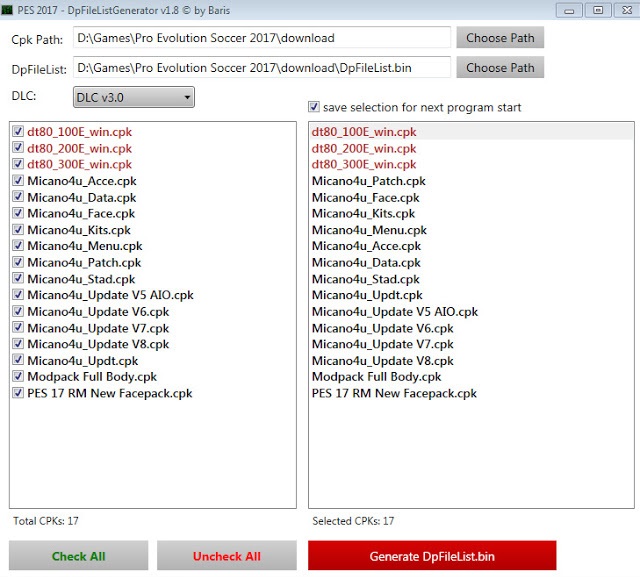Toggle Micano4u_Face.cpk checkbox

click(x=18, y=213)
